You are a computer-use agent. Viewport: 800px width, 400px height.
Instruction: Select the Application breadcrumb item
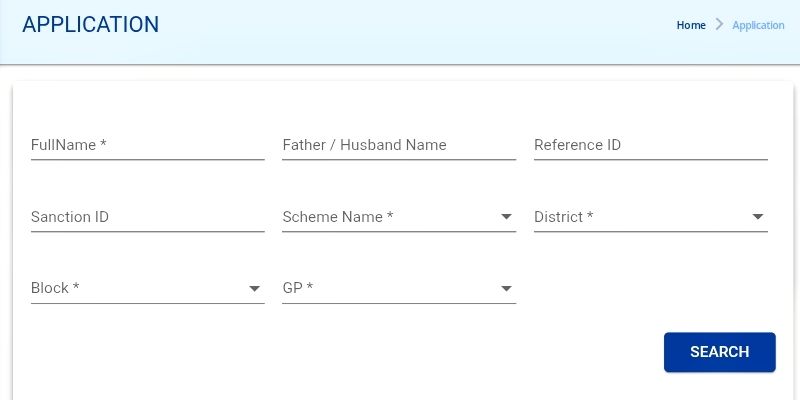pyautogui.click(x=758, y=25)
